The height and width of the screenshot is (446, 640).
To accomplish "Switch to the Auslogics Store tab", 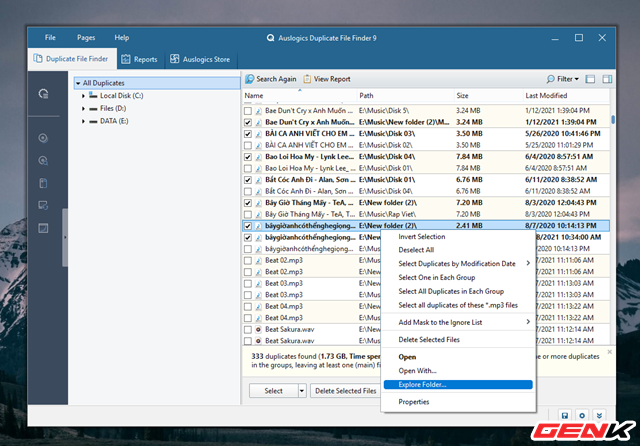I will [x=200, y=59].
